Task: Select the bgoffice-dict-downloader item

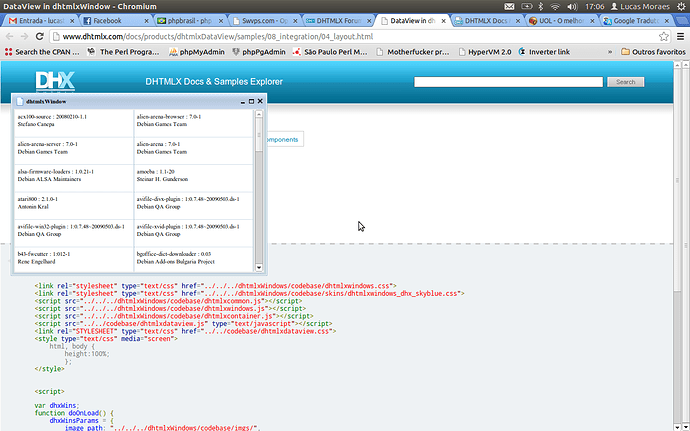Action: [193, 260]
